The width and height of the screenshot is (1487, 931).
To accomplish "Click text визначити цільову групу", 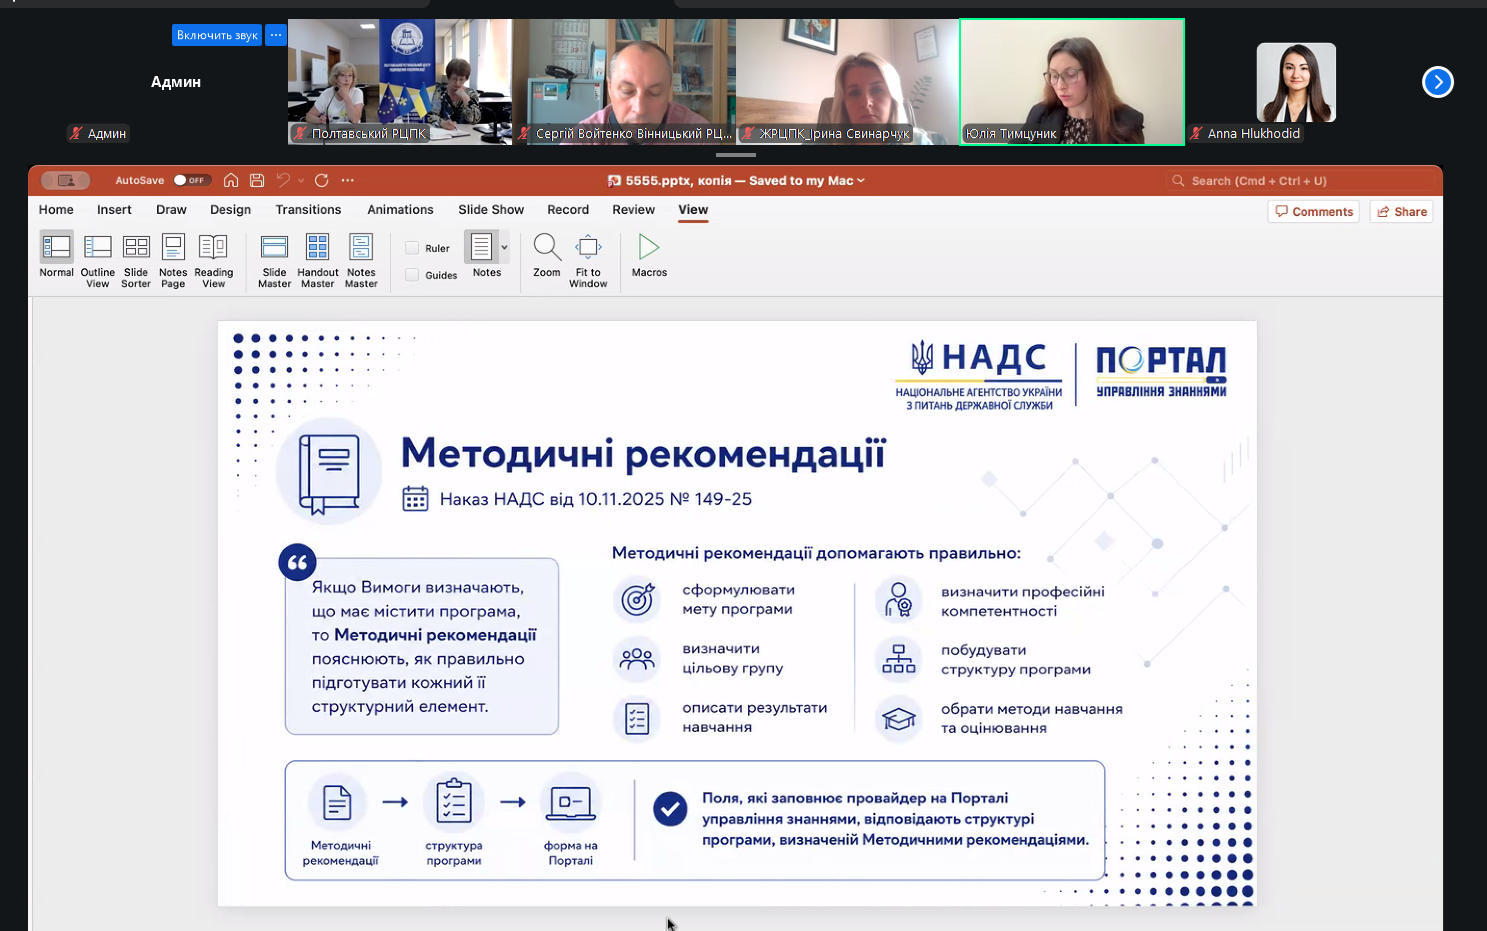I will tap(732, 658).
